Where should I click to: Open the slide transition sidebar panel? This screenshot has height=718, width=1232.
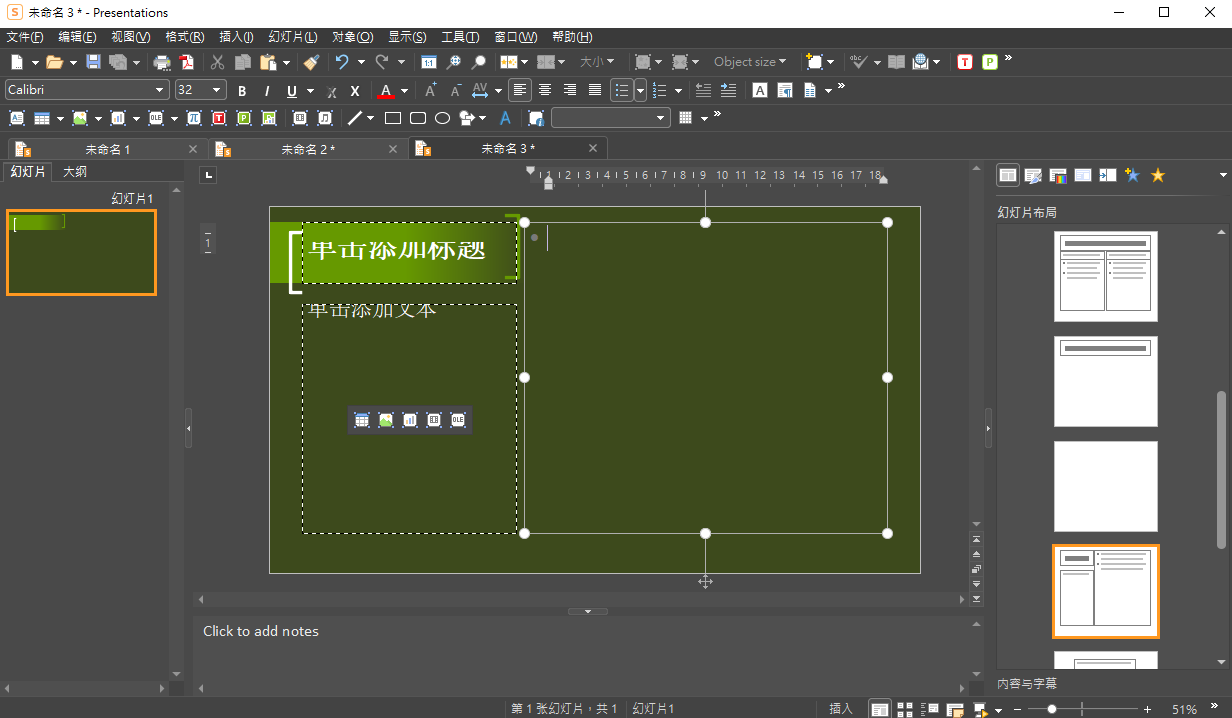point(1107,176)
